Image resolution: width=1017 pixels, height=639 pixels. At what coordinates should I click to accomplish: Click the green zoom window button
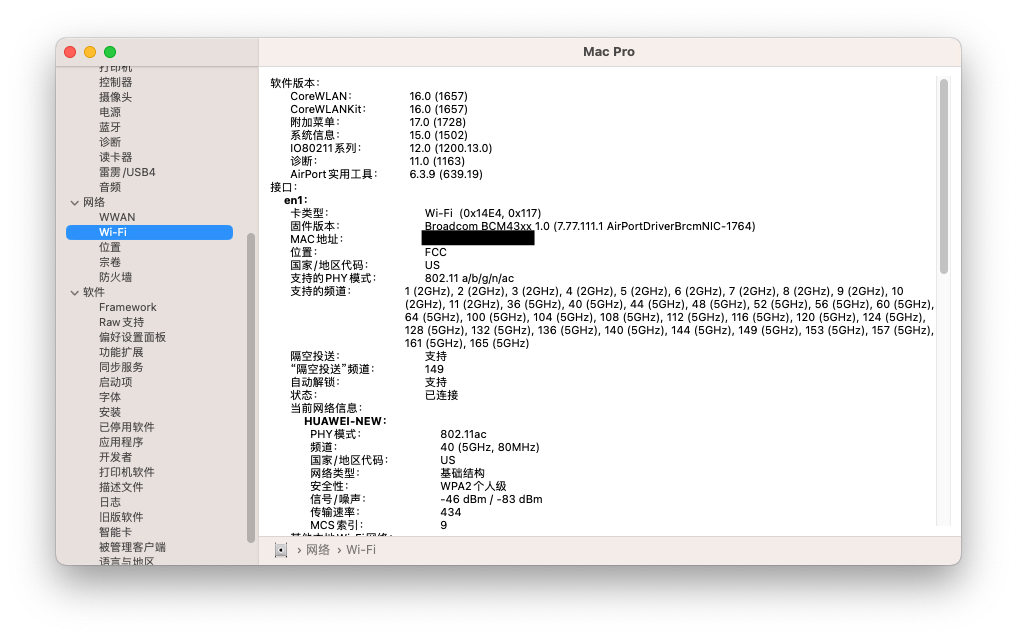tap(110, 52)
